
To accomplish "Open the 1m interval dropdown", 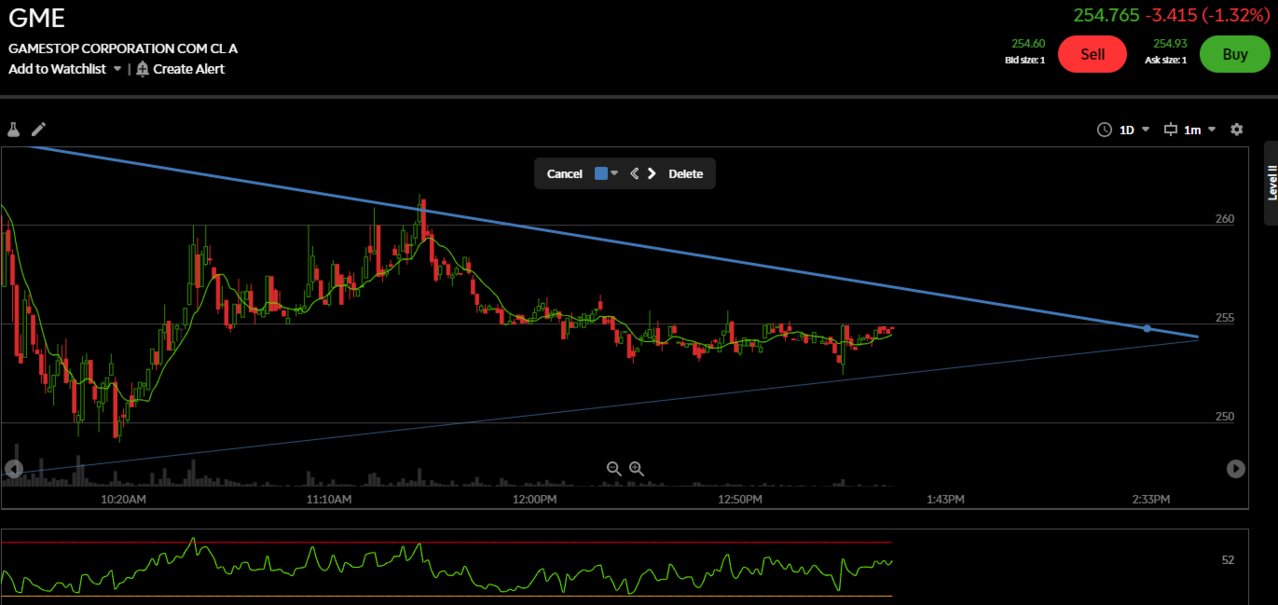I will [x=1200, y=129].
